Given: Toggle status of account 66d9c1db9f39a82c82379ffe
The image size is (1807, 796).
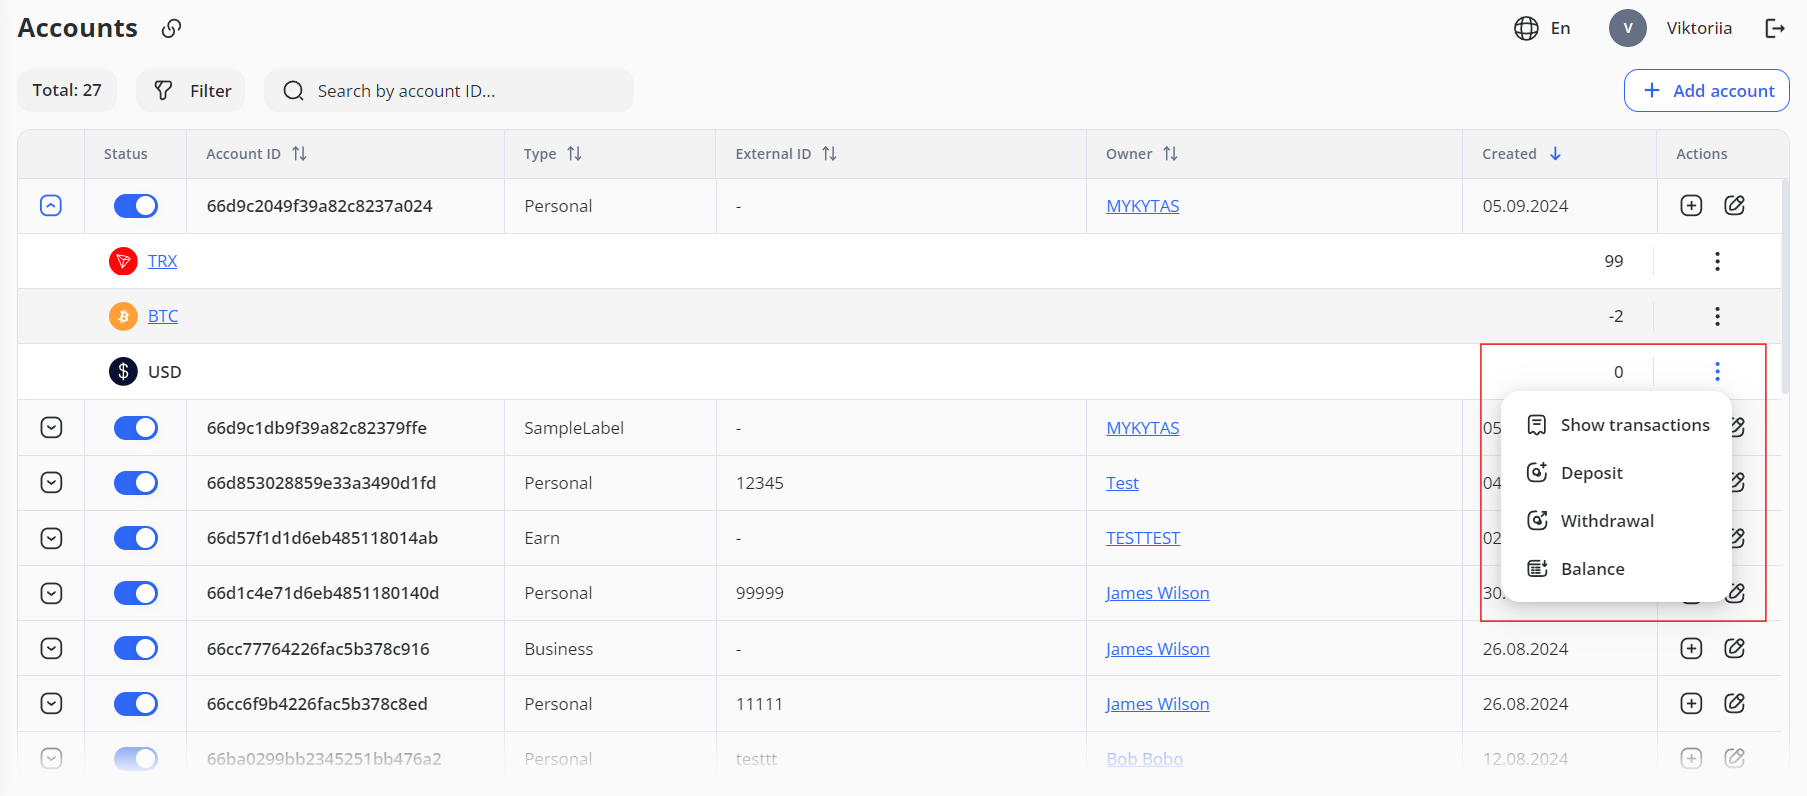Looking at the screenshot, I should coord(136,428).
